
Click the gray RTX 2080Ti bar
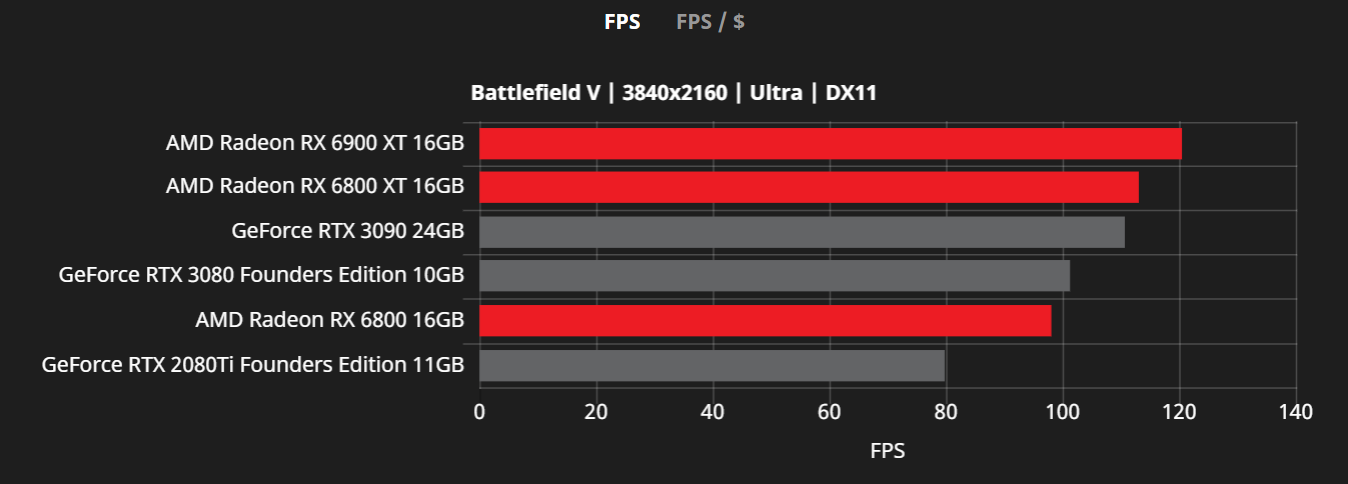712,366
